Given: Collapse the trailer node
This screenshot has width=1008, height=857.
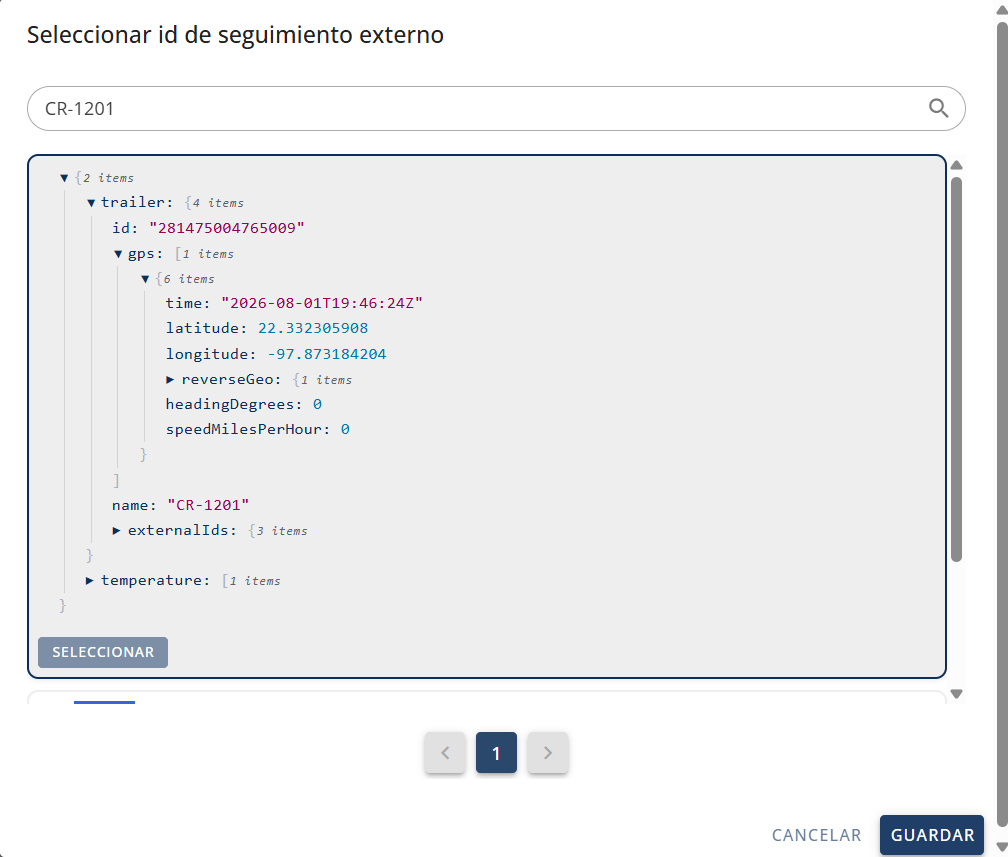Looking at the screenshot, I should [x=91, y=203].
